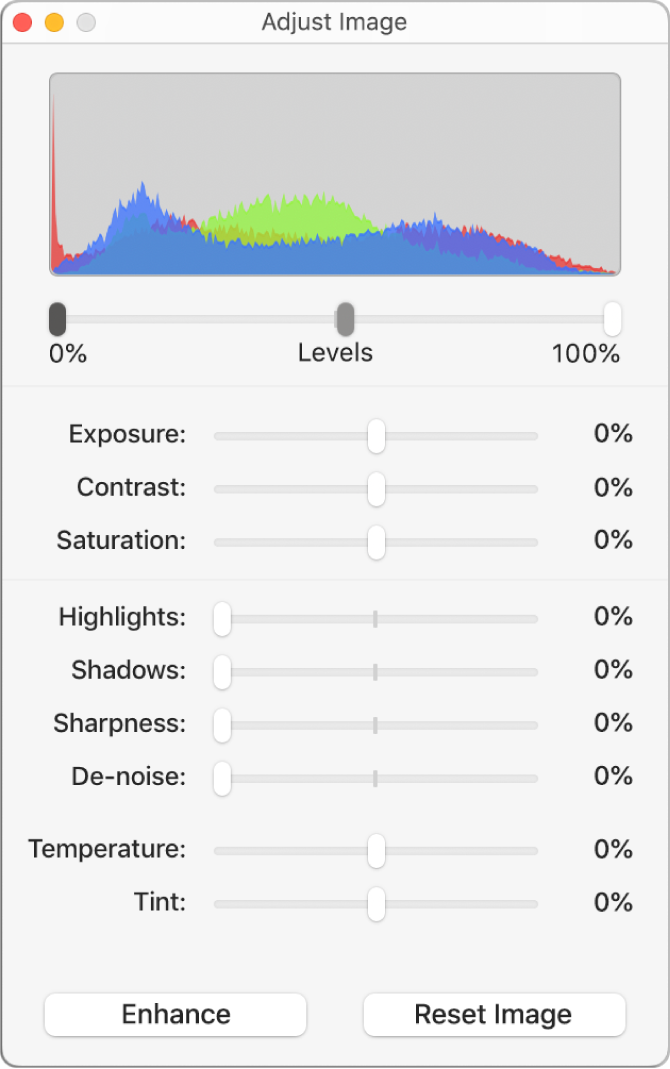The width and height of the screenshot is (670, 1069).
Task: Click the Contrast slider handle
Action: [376, 488]
